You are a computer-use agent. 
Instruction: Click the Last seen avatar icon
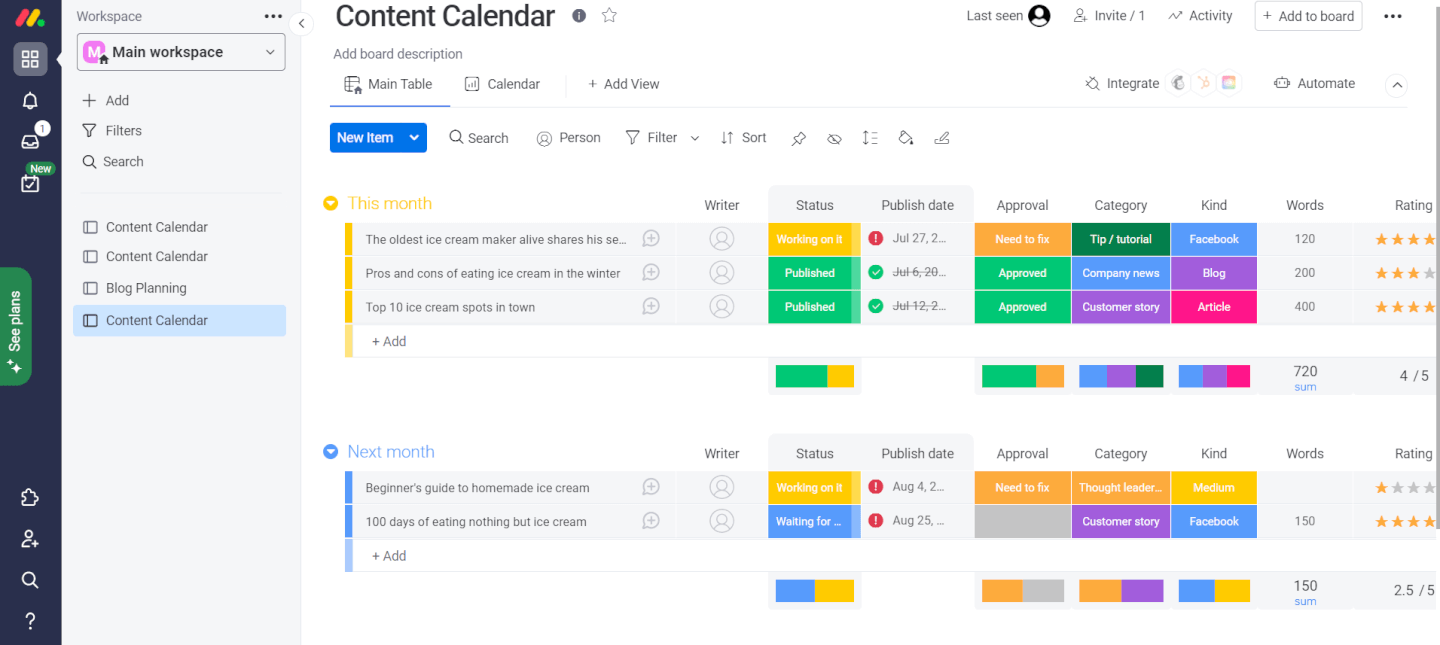pyautogui.click(x=1039, y=16)
